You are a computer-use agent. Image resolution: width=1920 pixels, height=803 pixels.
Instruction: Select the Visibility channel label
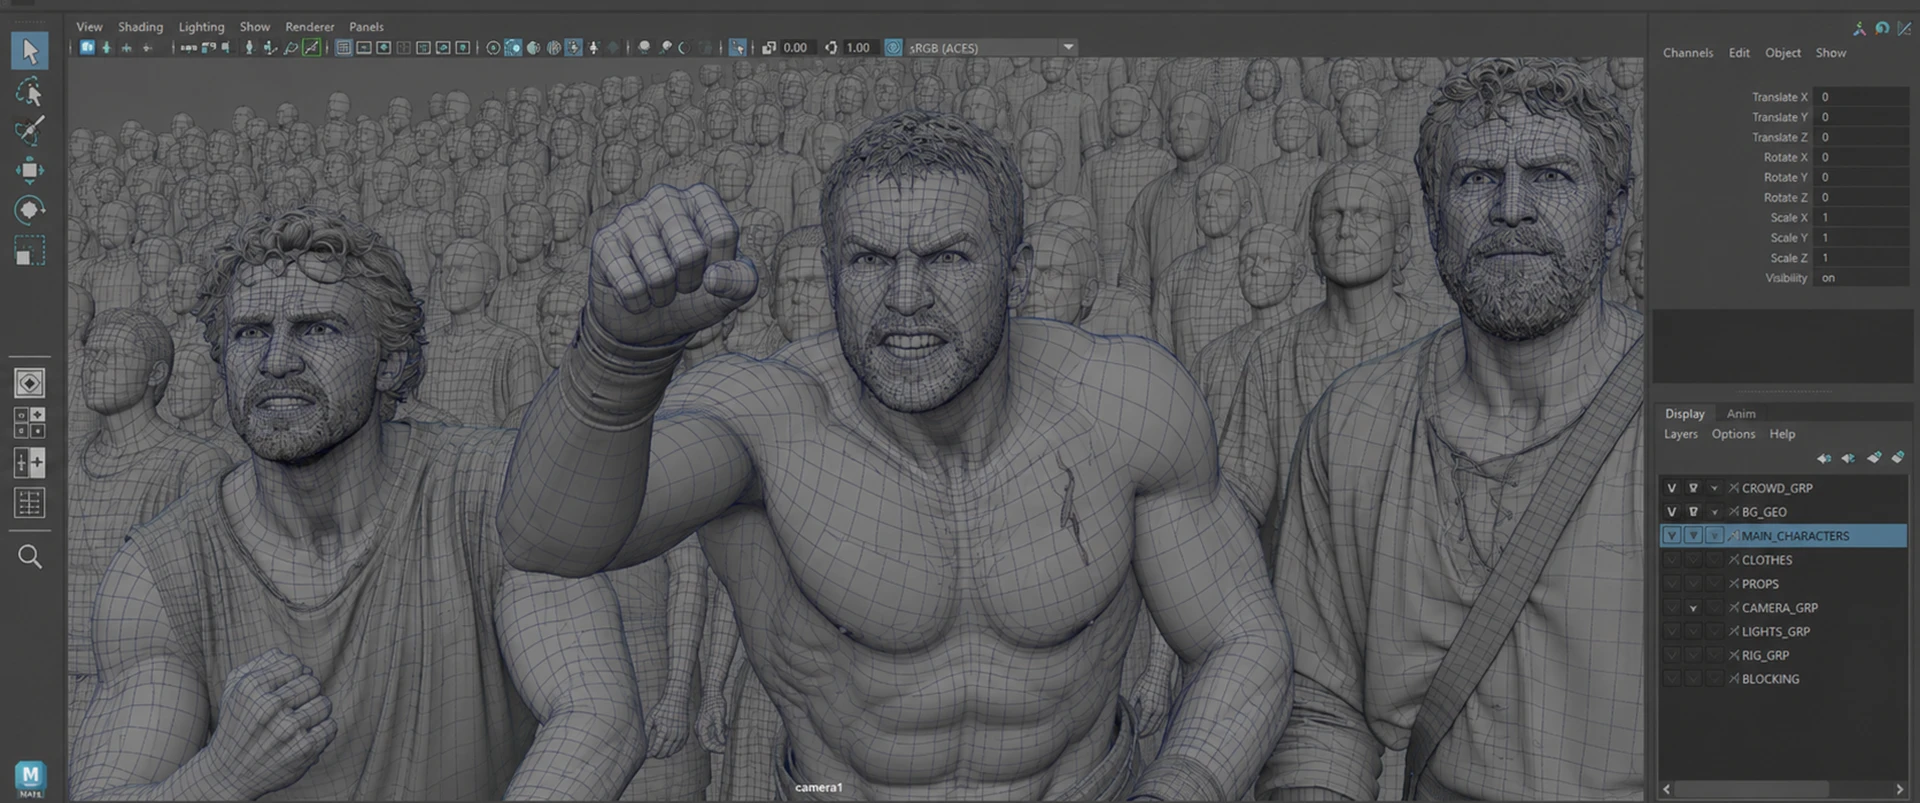click(x=1785, y=278)
